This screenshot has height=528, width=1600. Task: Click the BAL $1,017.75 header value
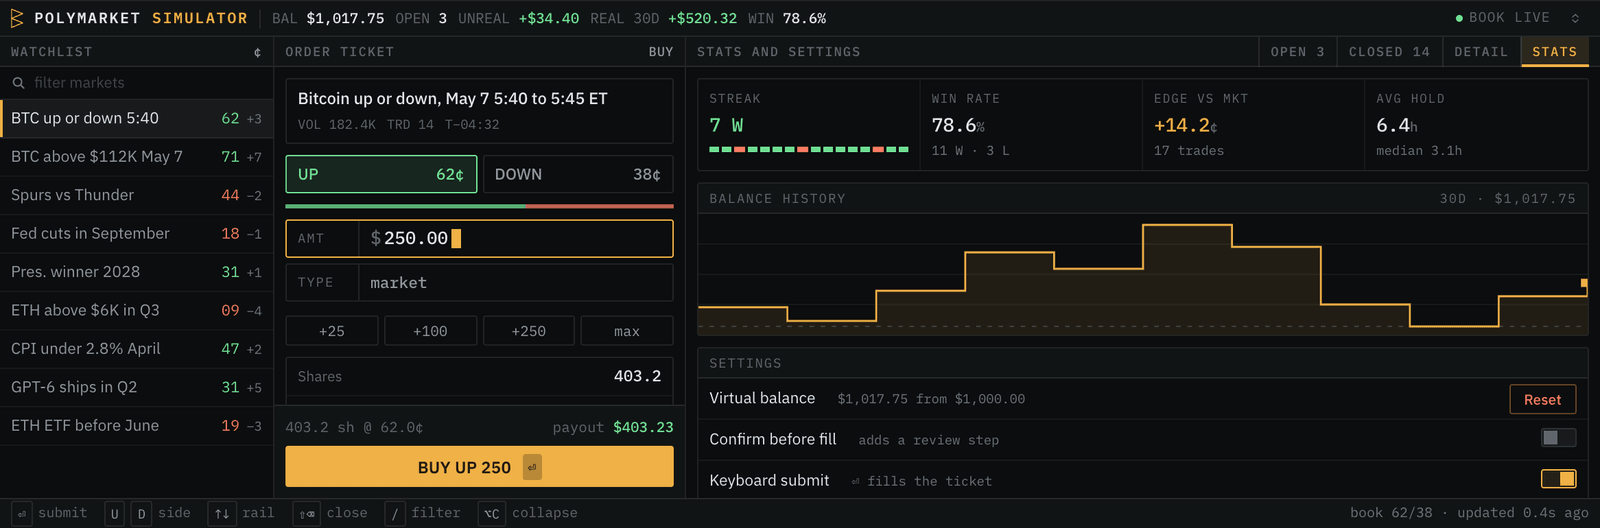[x=345, y=18]
